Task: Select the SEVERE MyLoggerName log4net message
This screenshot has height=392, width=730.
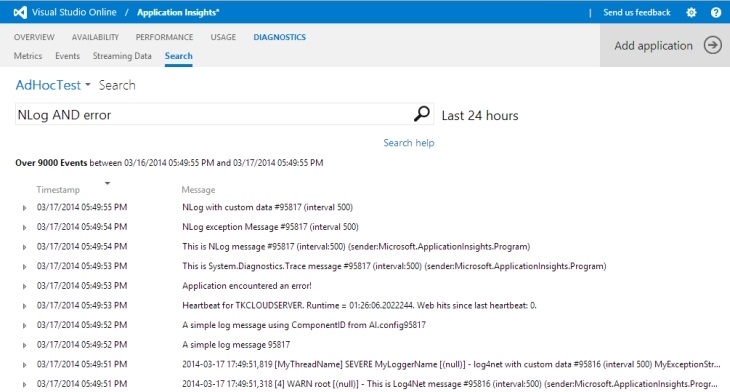Action: pos(451,365)
